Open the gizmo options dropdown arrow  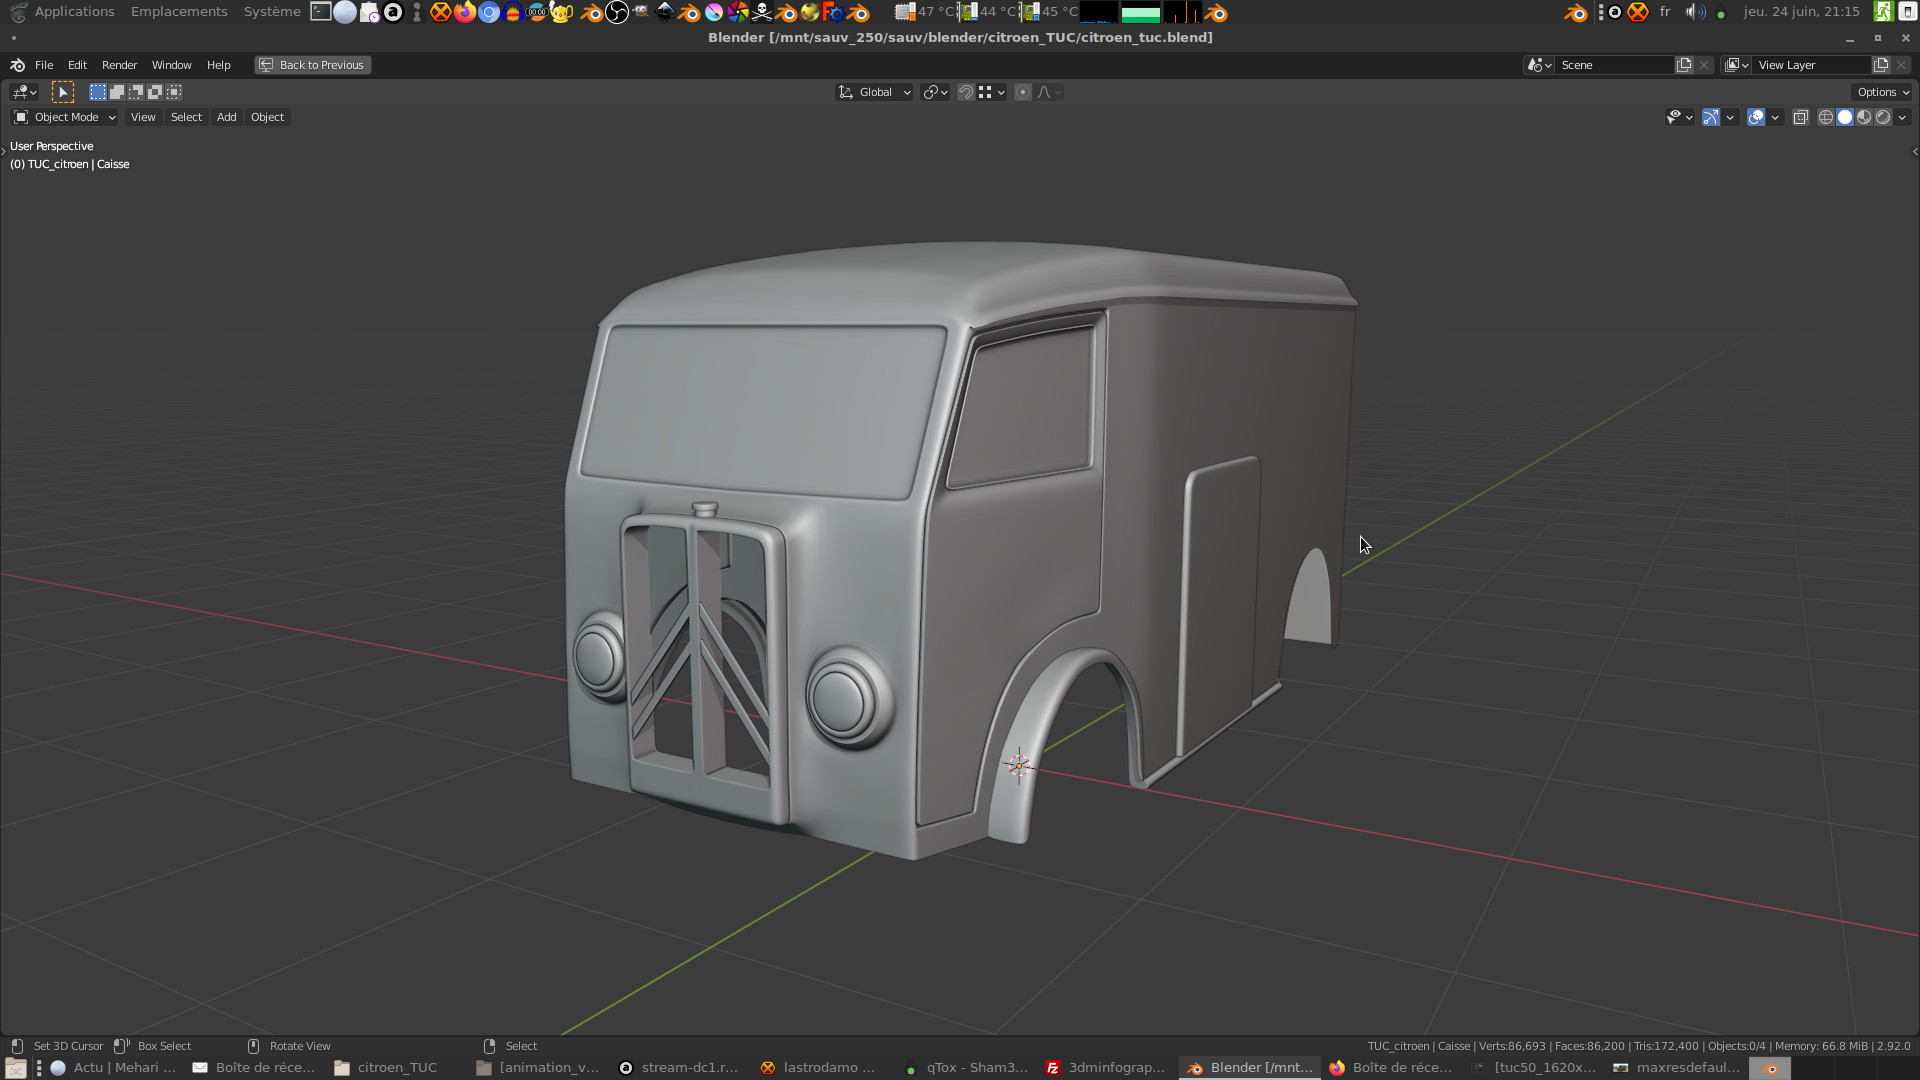click(x=1730, y=117)
